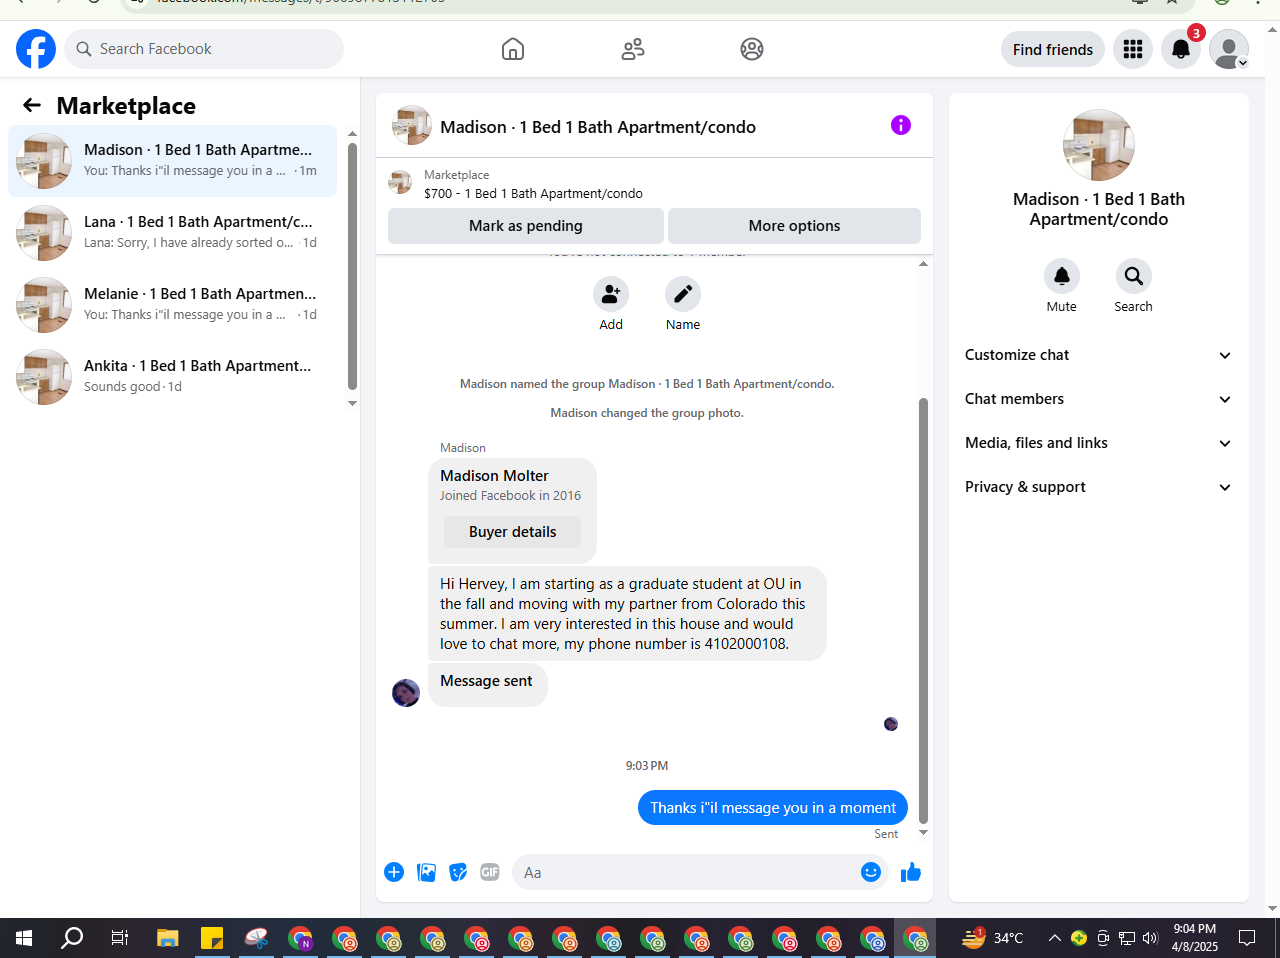View Buyer details for Madison Molter

tap(512, 532)
